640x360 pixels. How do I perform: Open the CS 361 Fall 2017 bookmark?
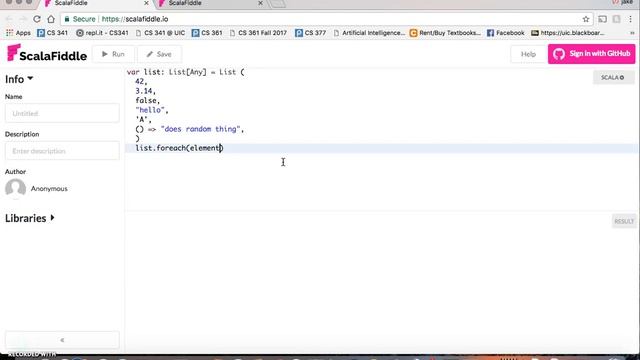[x=258, y=33]
